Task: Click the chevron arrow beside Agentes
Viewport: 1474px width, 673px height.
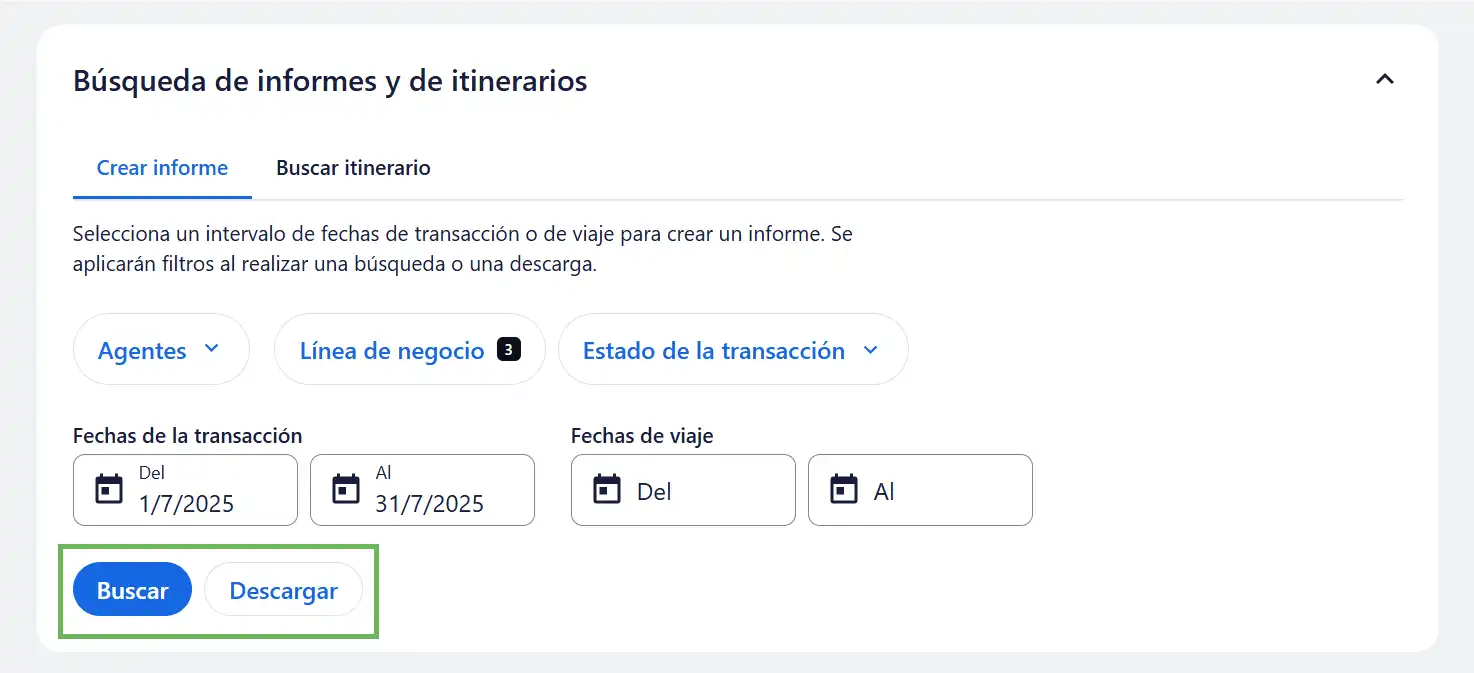Action: click(x=211, y=349)
